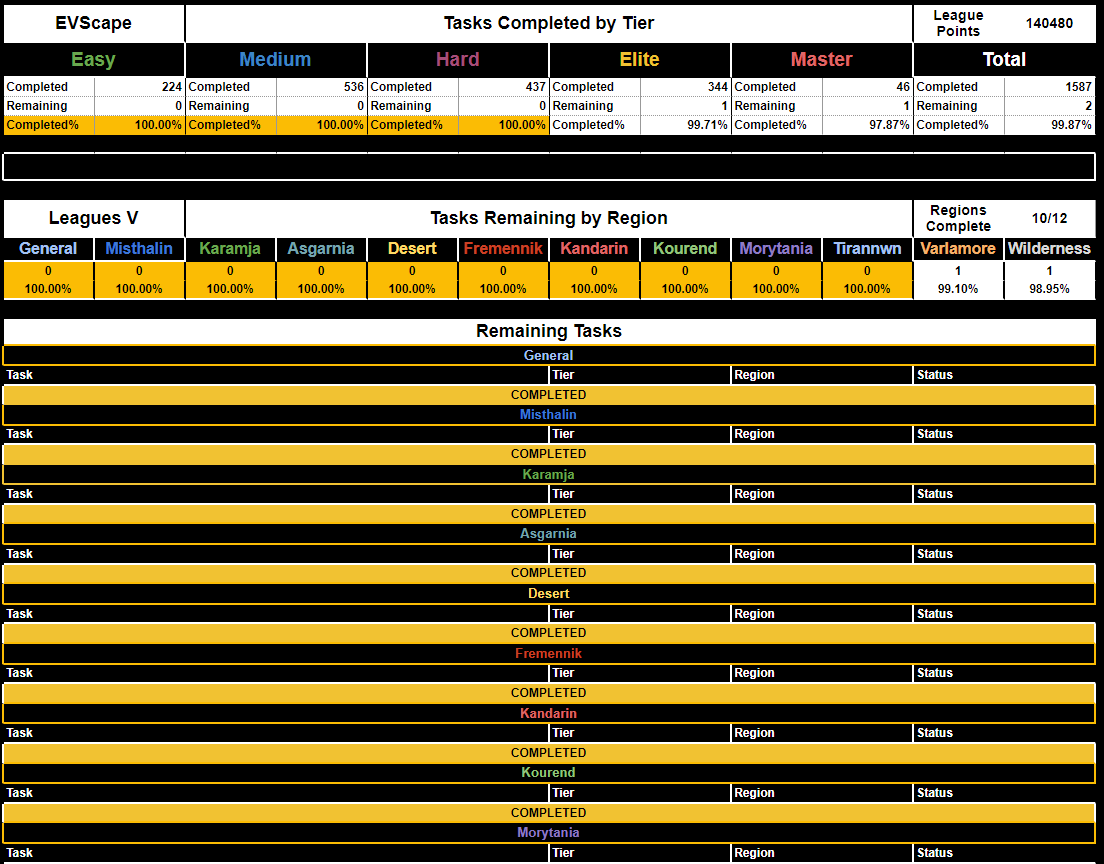Click COMPLETED row under Asgarnia section

548,573
